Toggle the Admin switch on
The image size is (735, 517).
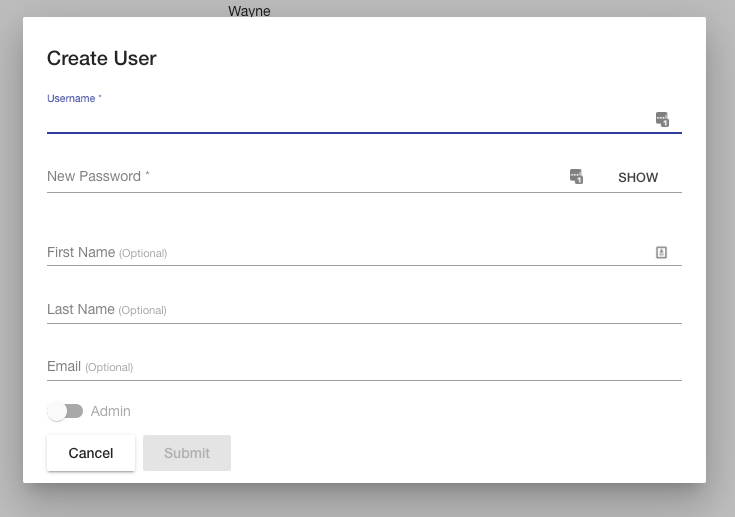(65, 411)
